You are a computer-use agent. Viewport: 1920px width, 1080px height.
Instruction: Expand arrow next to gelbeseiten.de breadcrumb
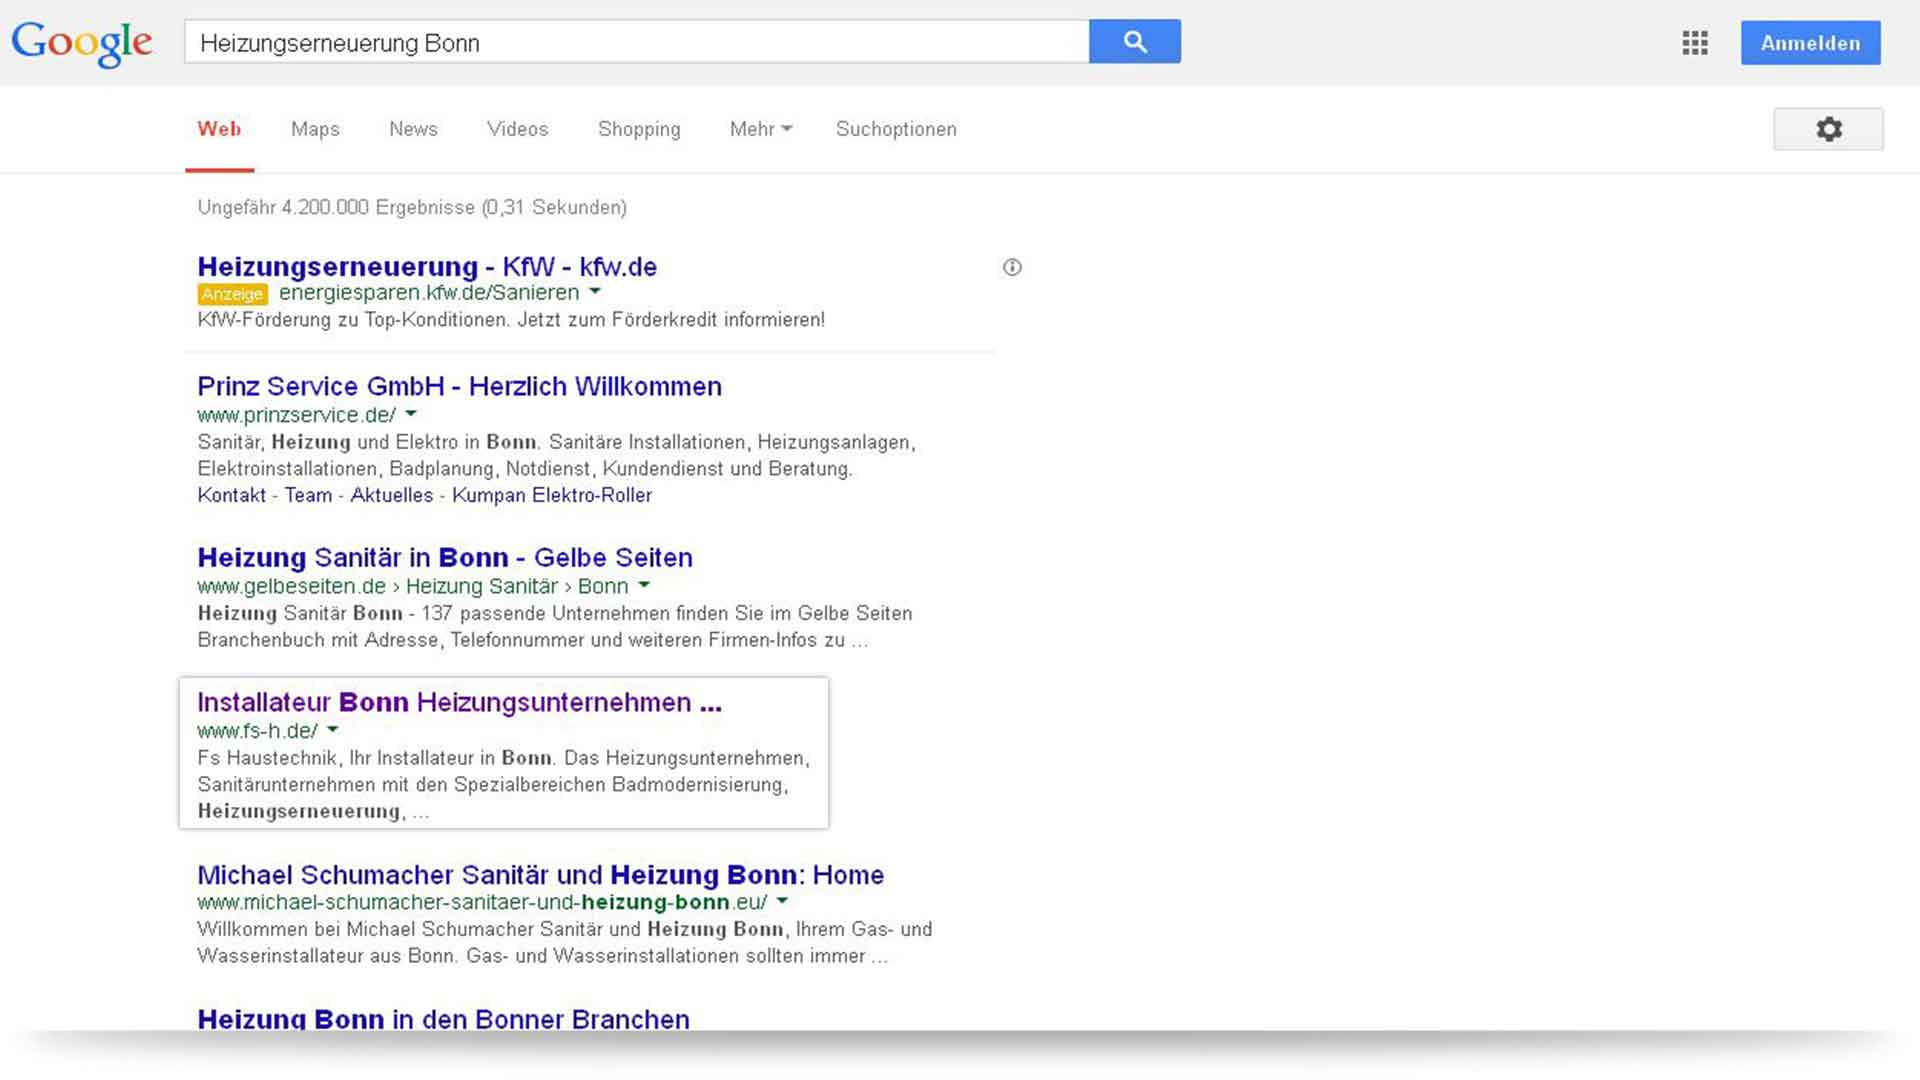[644, 585]
